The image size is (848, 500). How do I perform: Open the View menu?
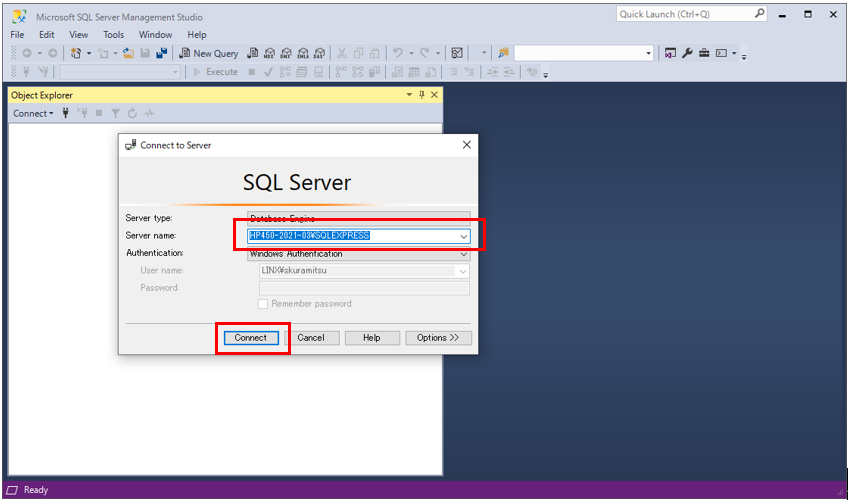click(79, 35)
